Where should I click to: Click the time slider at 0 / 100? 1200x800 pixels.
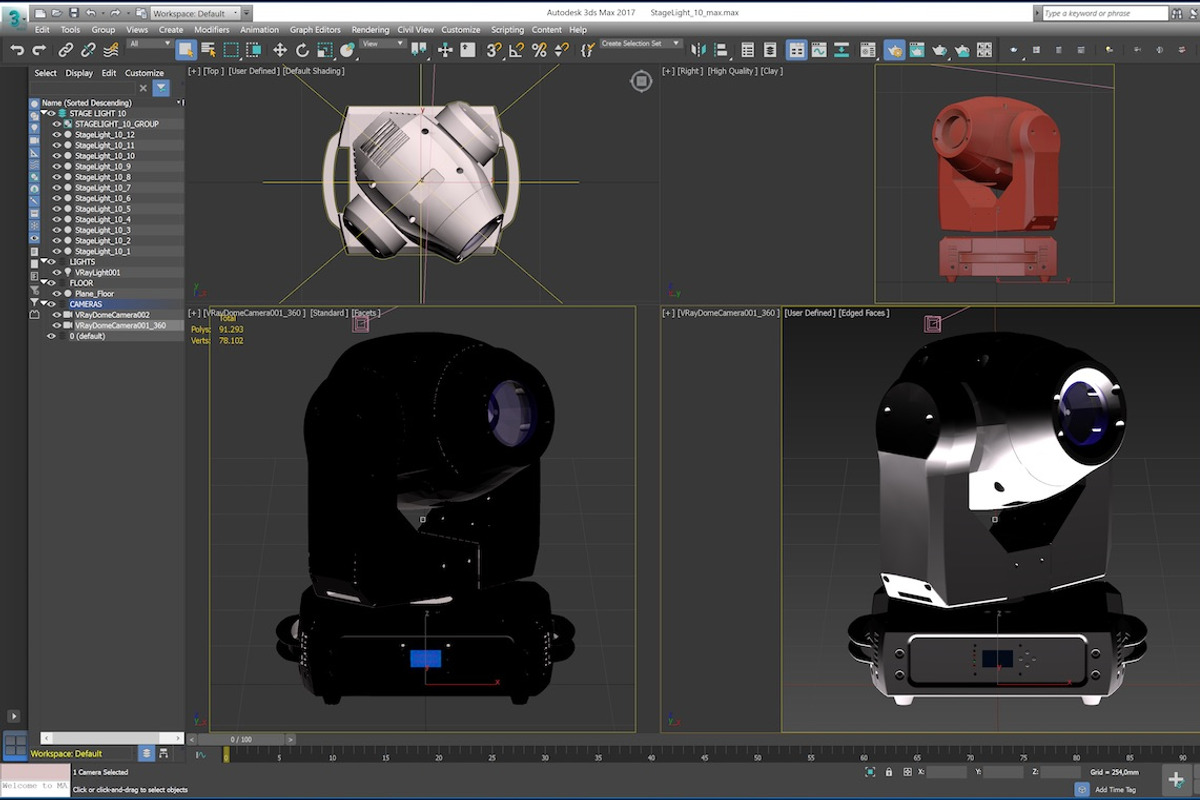(x=241, y=739)
